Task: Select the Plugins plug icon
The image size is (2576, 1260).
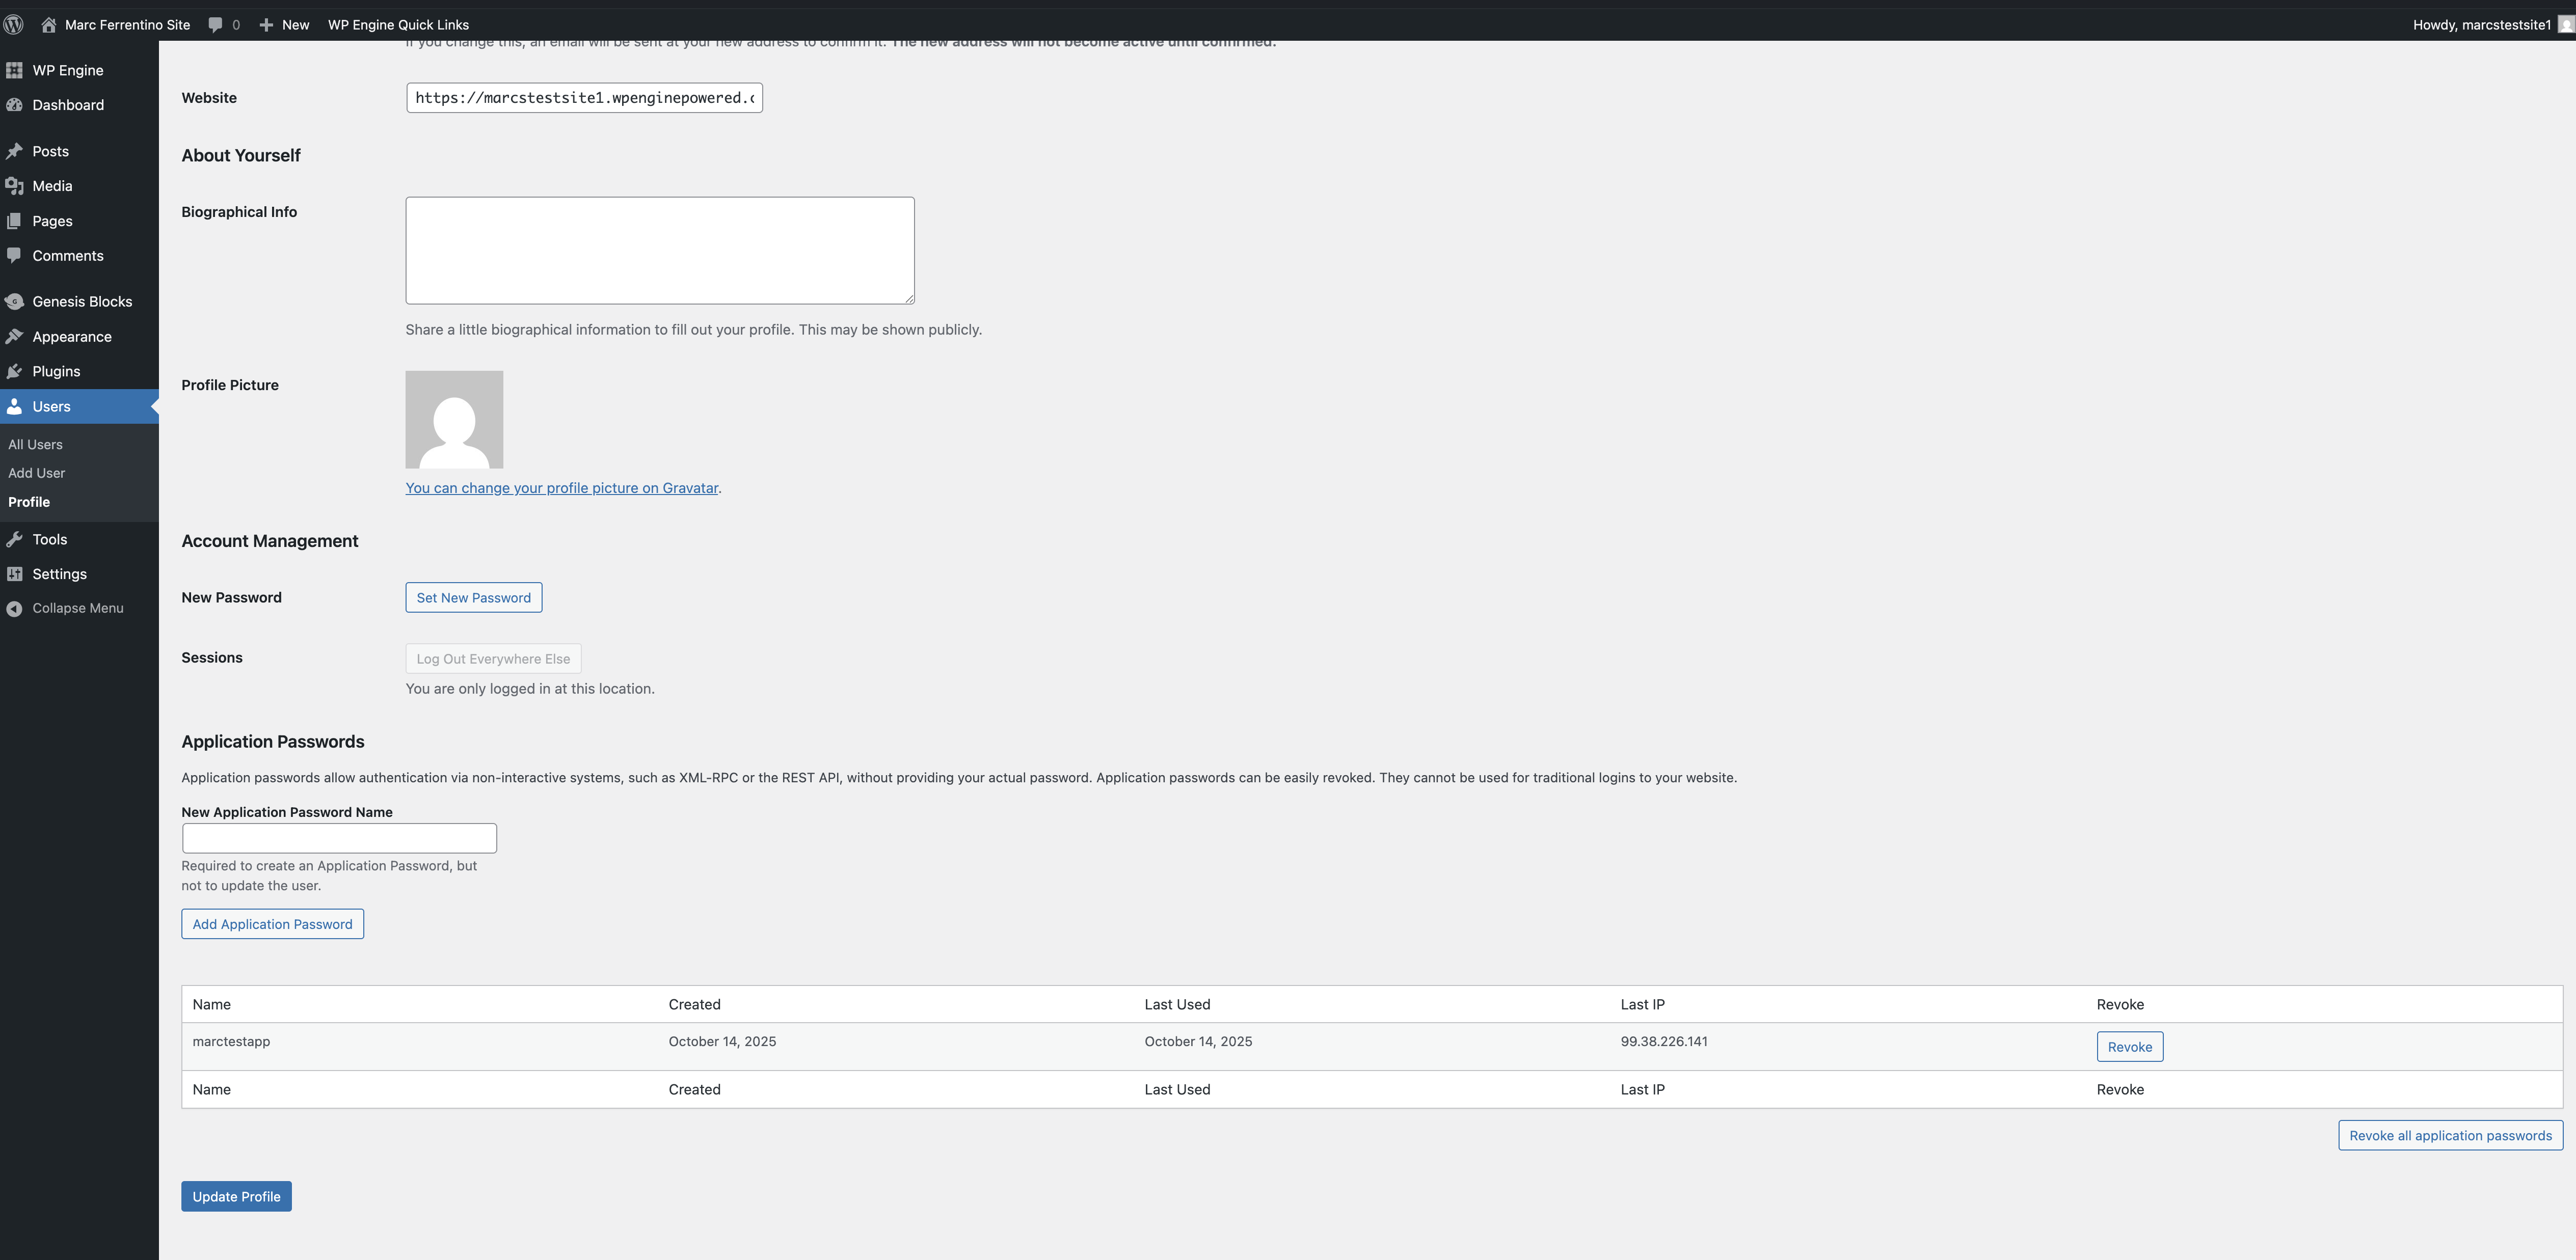Action: coord(16,371)
